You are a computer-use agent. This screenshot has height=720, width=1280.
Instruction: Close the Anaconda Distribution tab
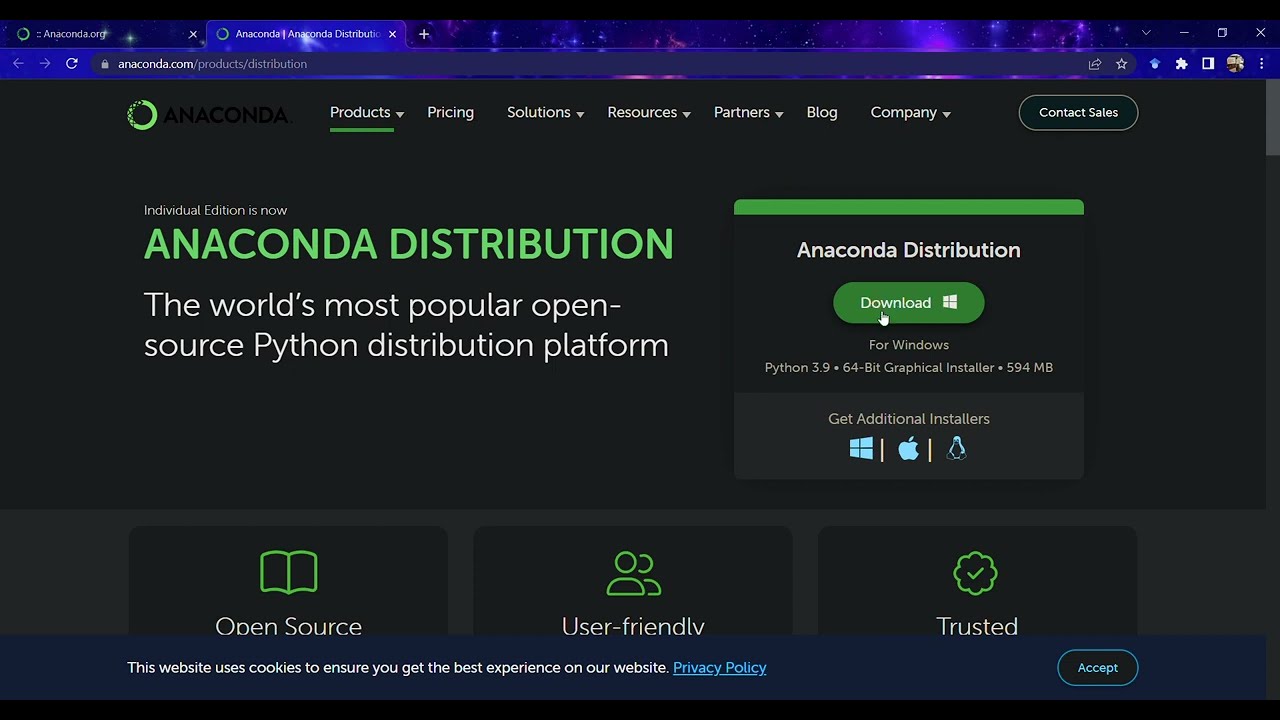click(x=392, y=34)
